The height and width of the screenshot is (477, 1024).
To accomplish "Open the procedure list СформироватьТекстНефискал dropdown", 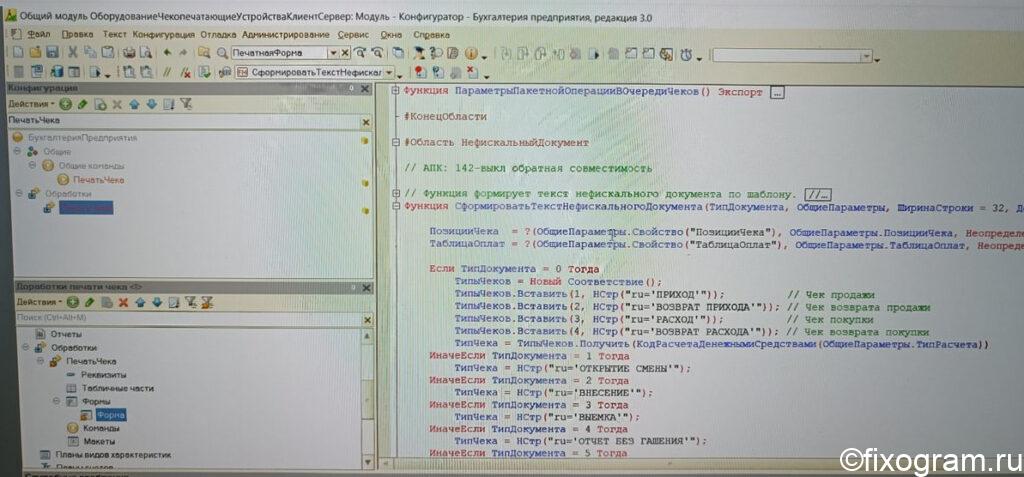I will point(390,73).
